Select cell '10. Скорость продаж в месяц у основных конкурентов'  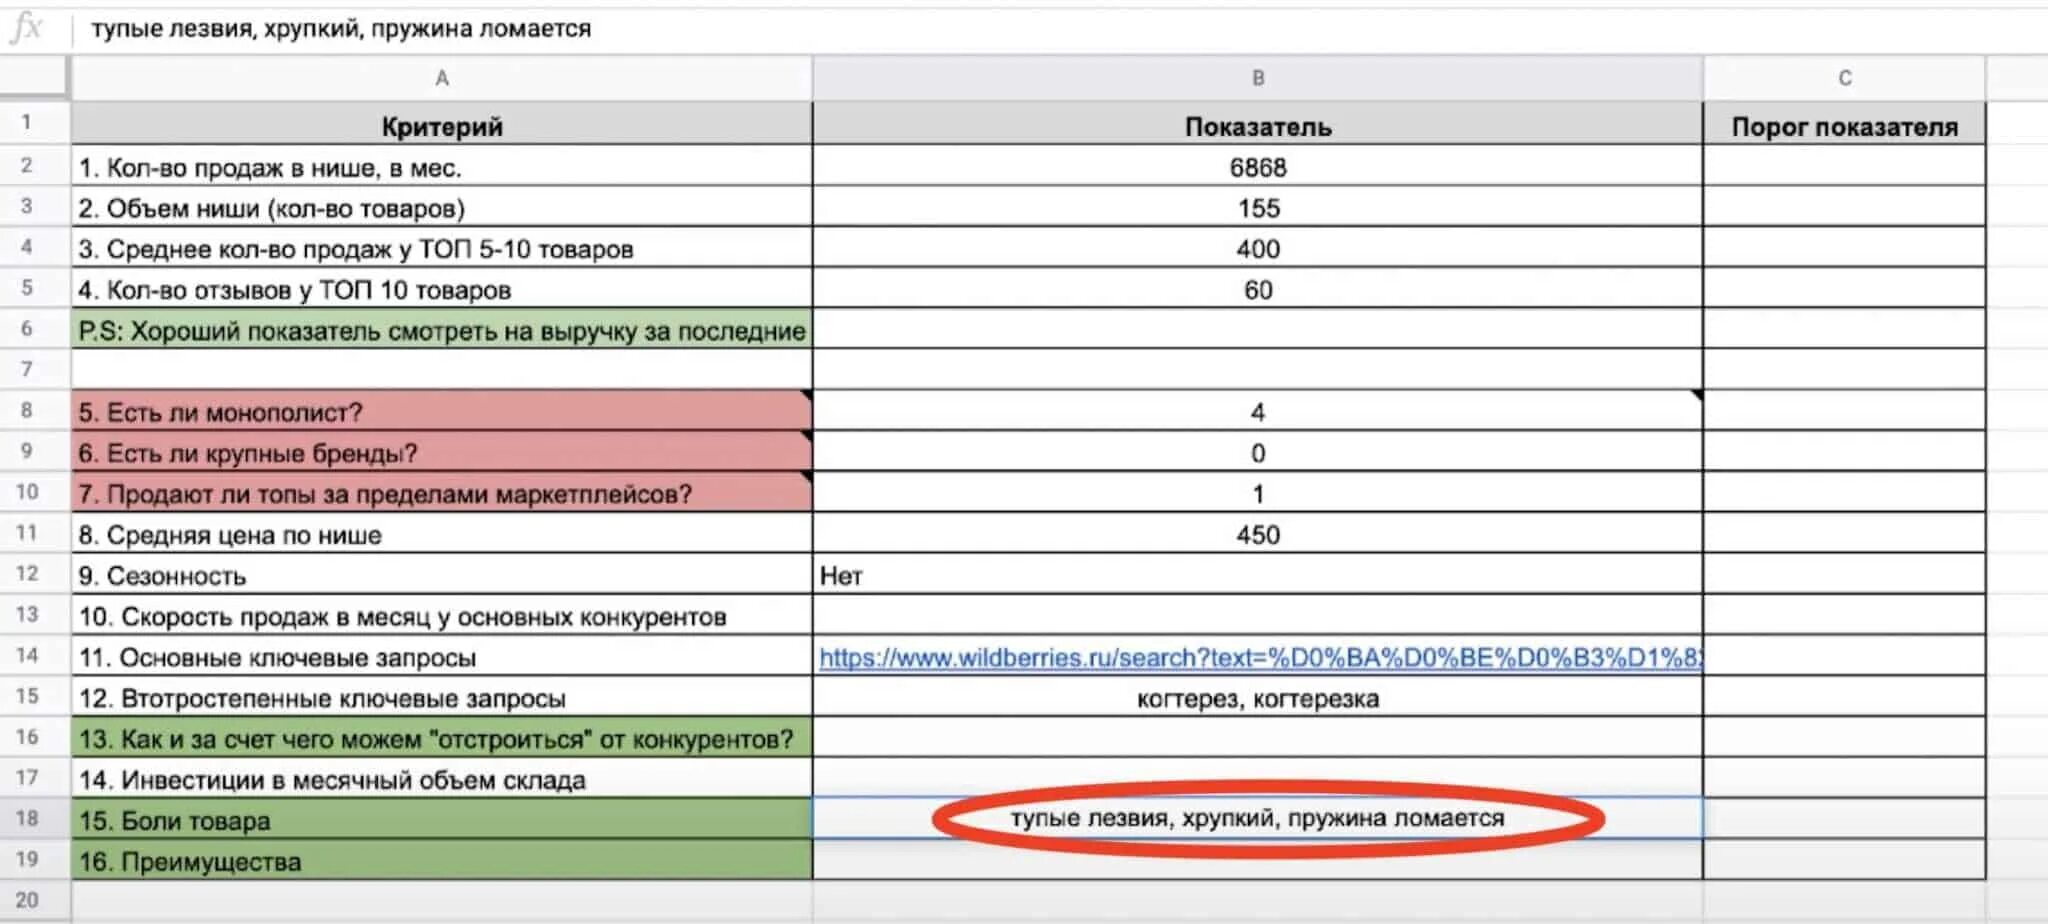pos(441,616)
